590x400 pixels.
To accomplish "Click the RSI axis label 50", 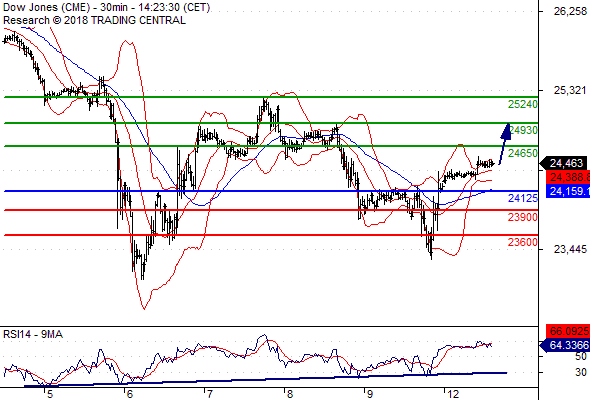I will point(581,356).
